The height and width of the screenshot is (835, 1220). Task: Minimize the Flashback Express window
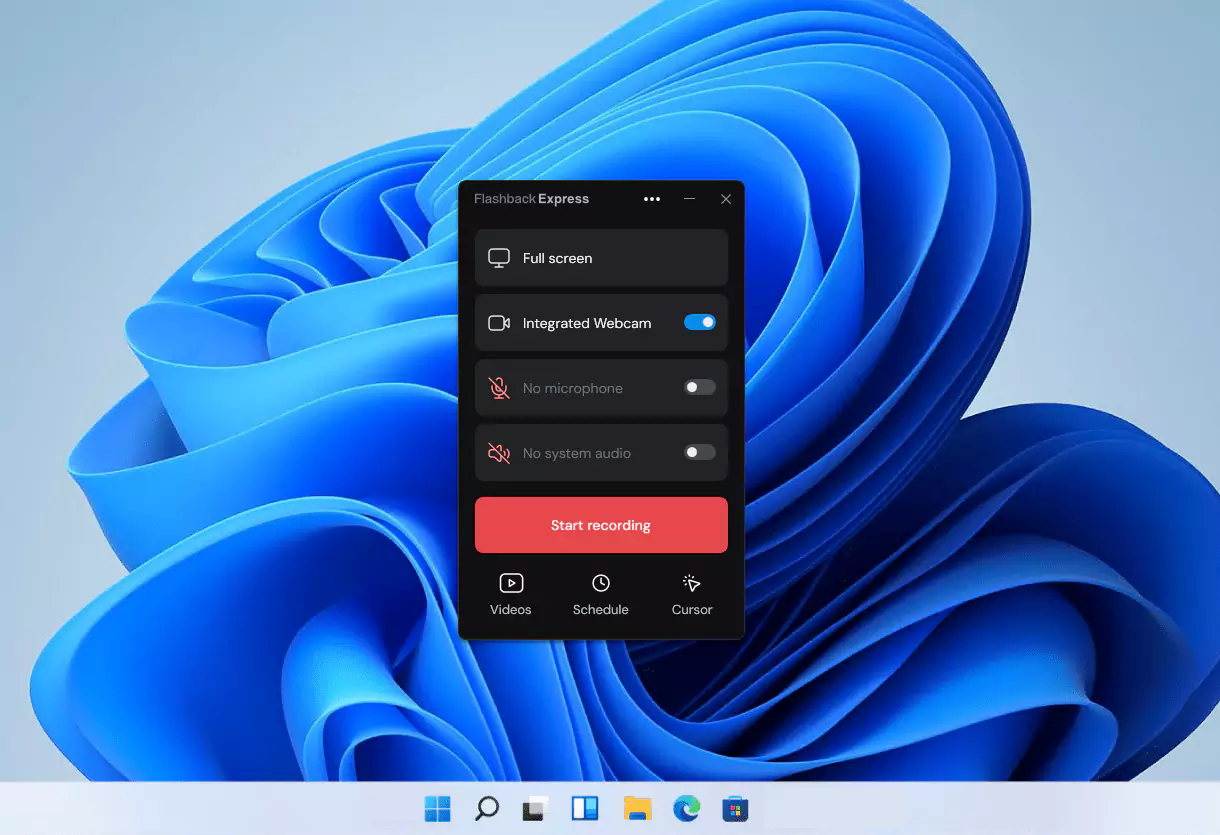tap(689, 199)
